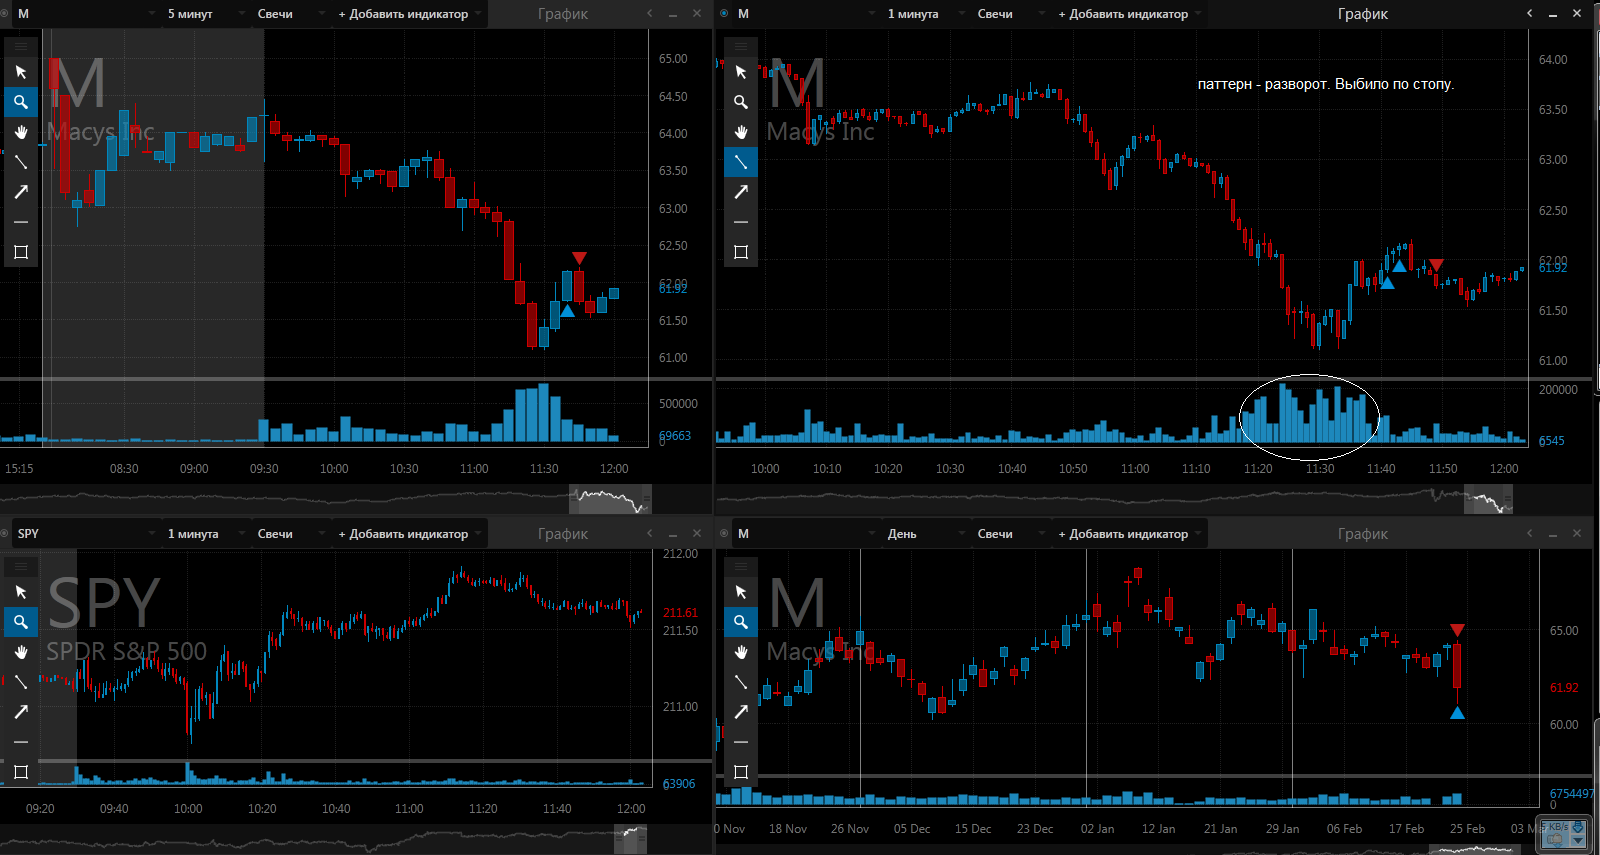The image size is (1600, 855).
Task: Select the pointer tool in the 5 минут chart
Action: click(21, 72)
